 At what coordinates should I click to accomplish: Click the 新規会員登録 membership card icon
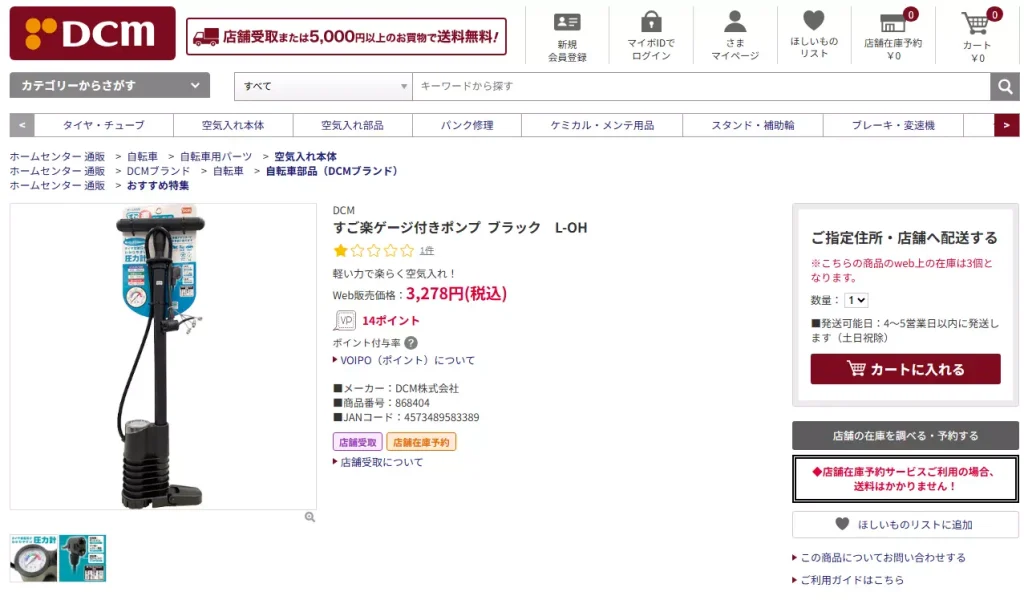point(567,23)
